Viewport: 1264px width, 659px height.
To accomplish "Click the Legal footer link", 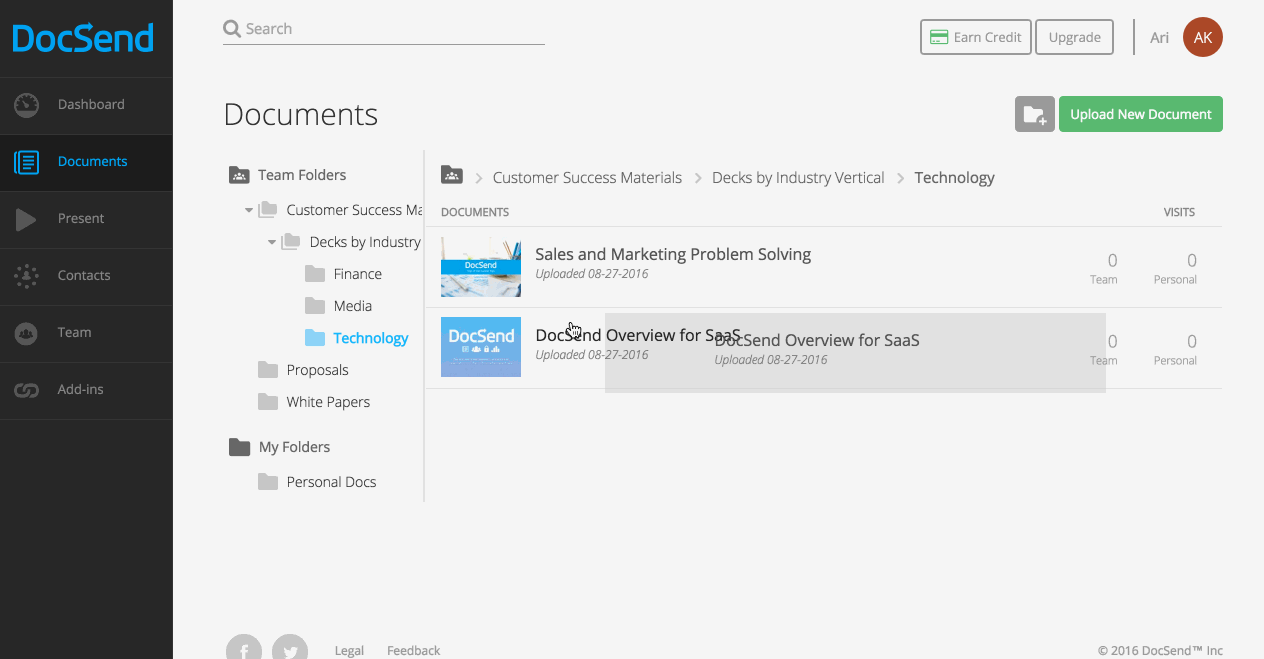I will [x=349, y=650].
